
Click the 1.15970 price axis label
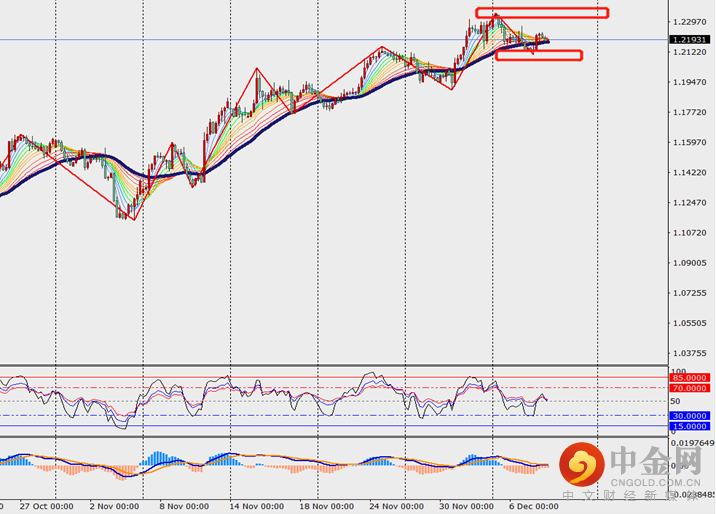[x=690, y=142]
